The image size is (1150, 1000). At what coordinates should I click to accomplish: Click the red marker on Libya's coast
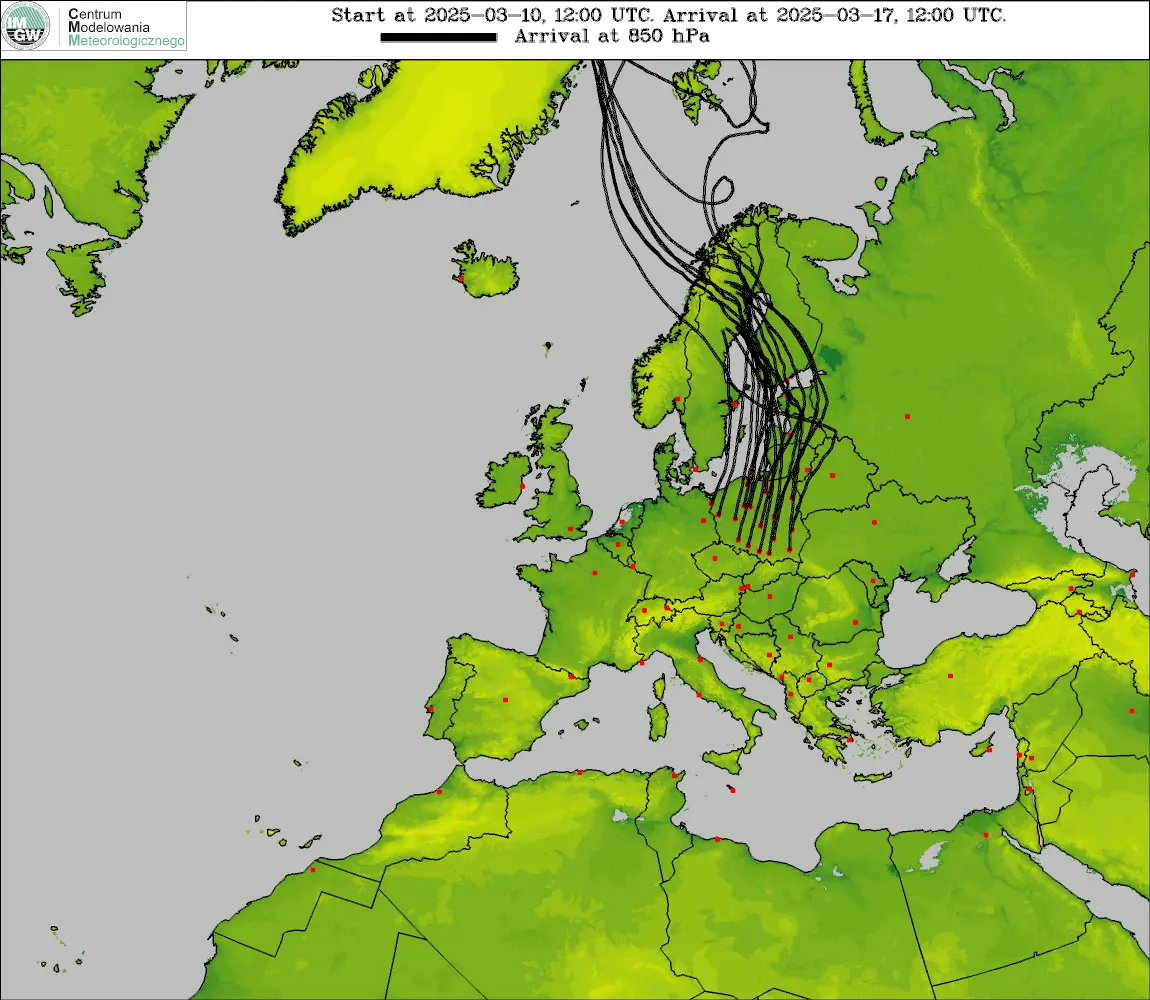click(717, 839)
